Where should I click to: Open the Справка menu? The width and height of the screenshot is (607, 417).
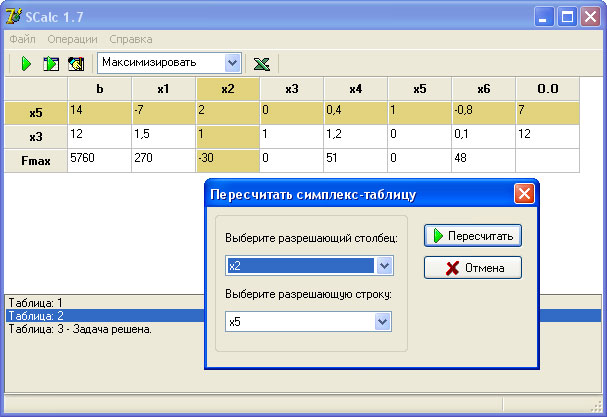131,39
